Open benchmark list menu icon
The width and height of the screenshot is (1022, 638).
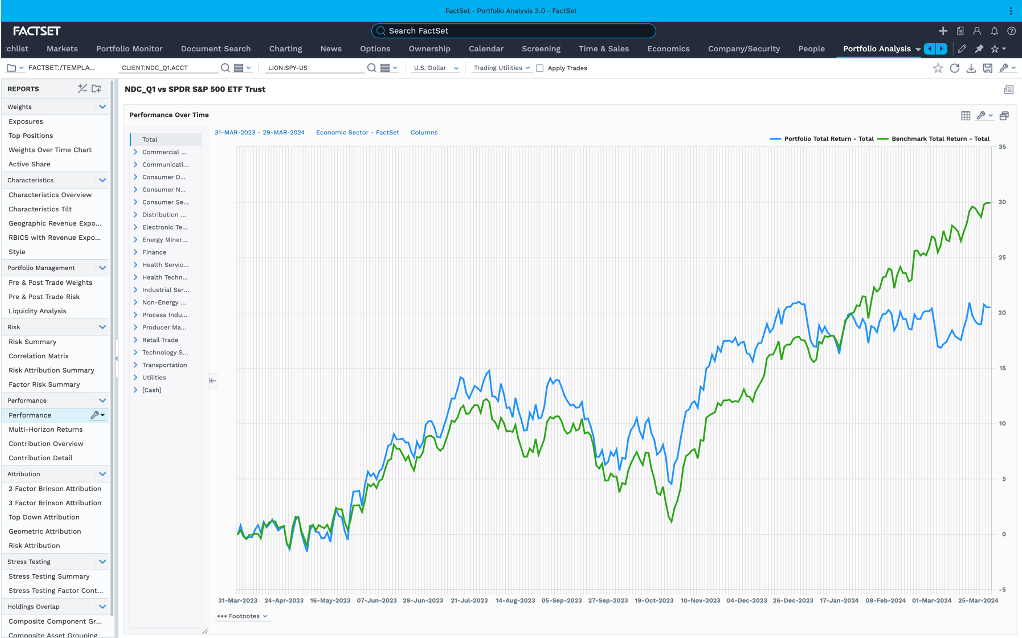tap(388, 68)
